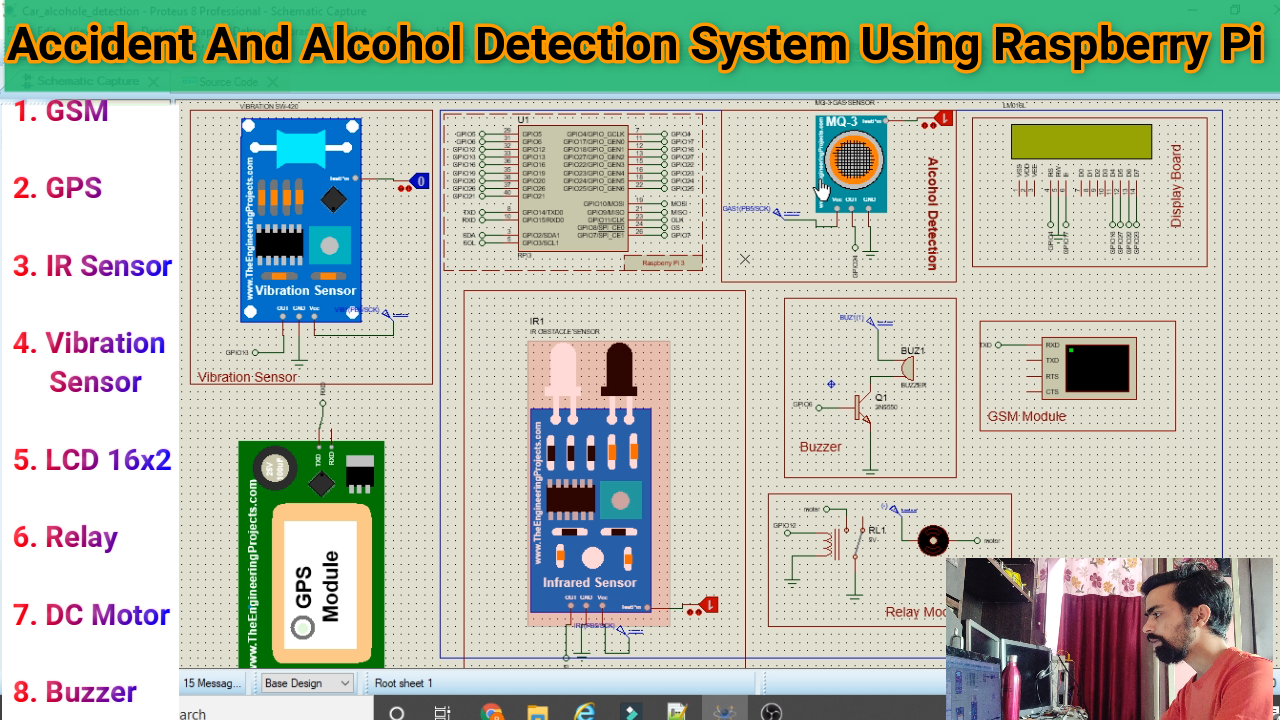
Task: Open Internet Explorer from the taskbar
Action: coord(585,712)
